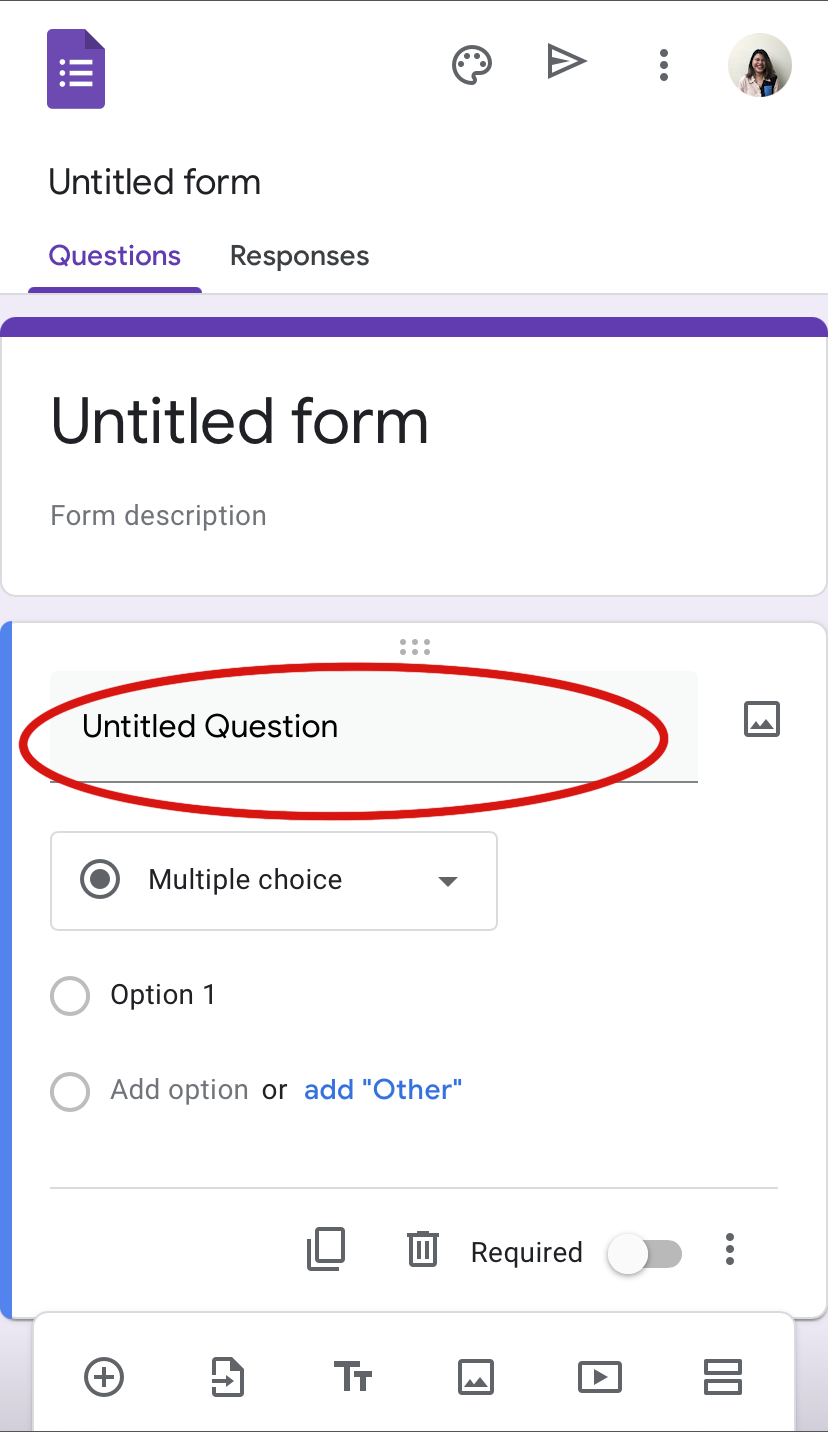This screenshot has width=828, height=1432.
Task: Open the form's more options menu
Action: (x=663, y=65)
